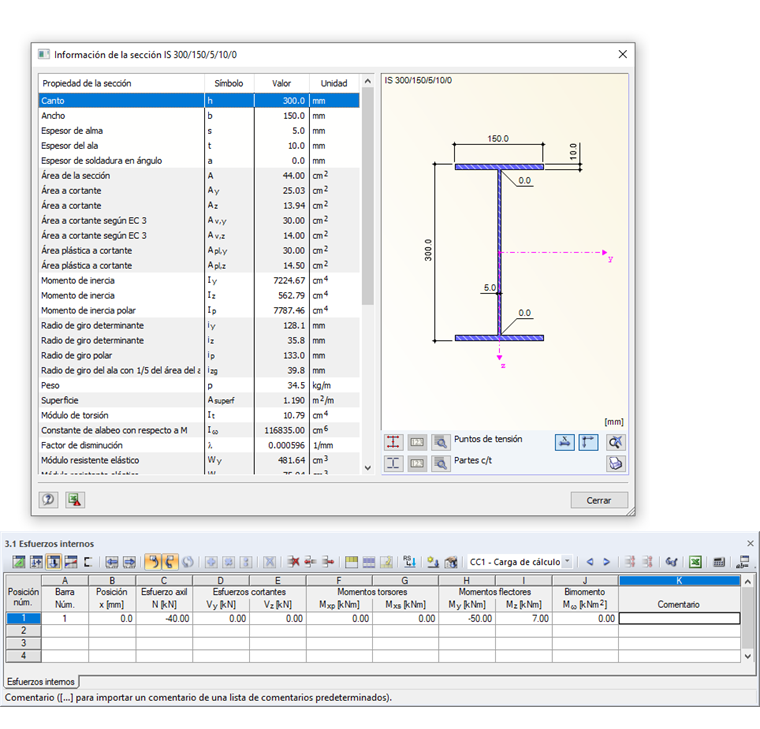Open stress points details magnifier button
This screenshot has width=760, height=729.
441,442
